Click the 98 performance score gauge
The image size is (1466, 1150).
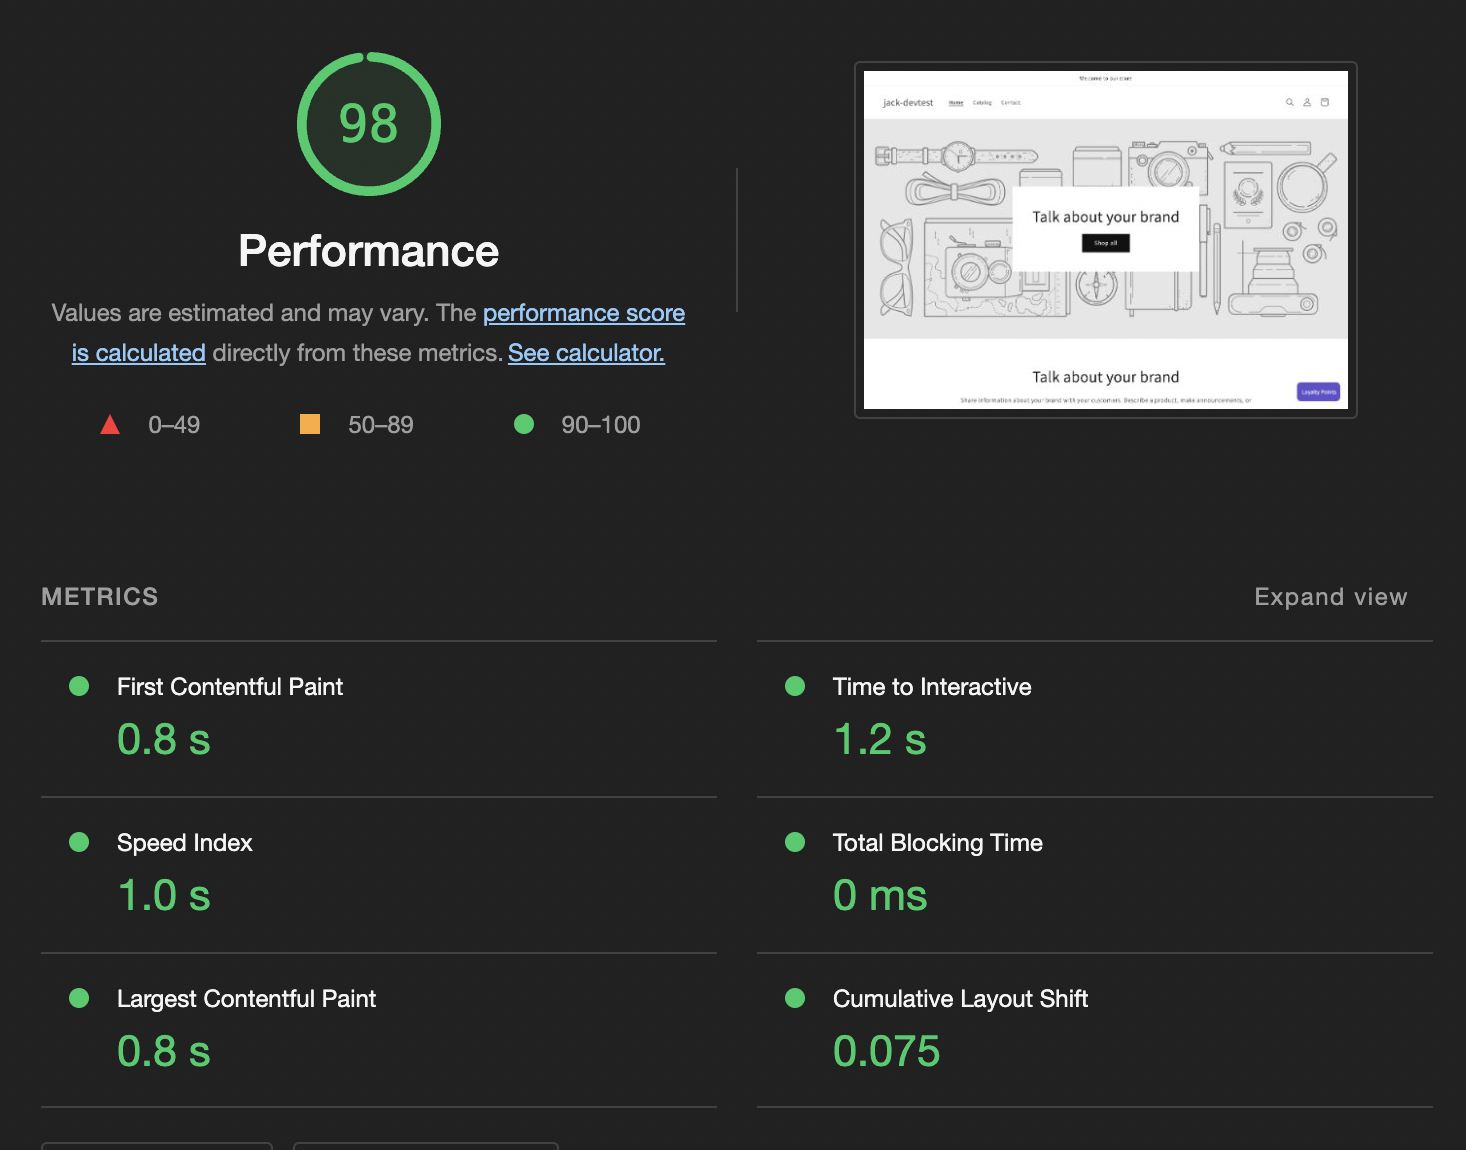(369, 124)
